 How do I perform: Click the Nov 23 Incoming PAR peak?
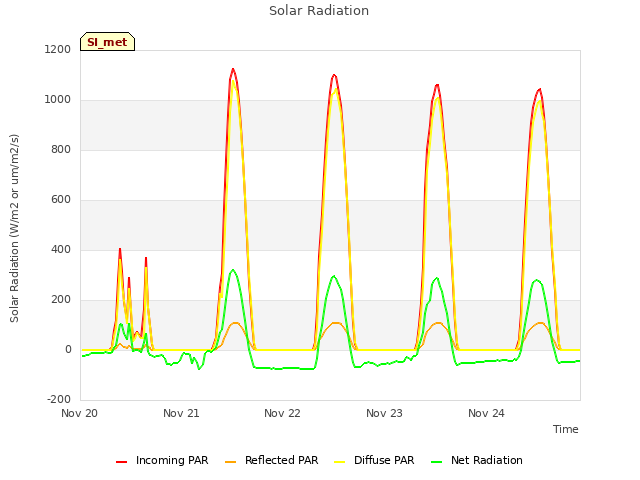pos(437,85)
